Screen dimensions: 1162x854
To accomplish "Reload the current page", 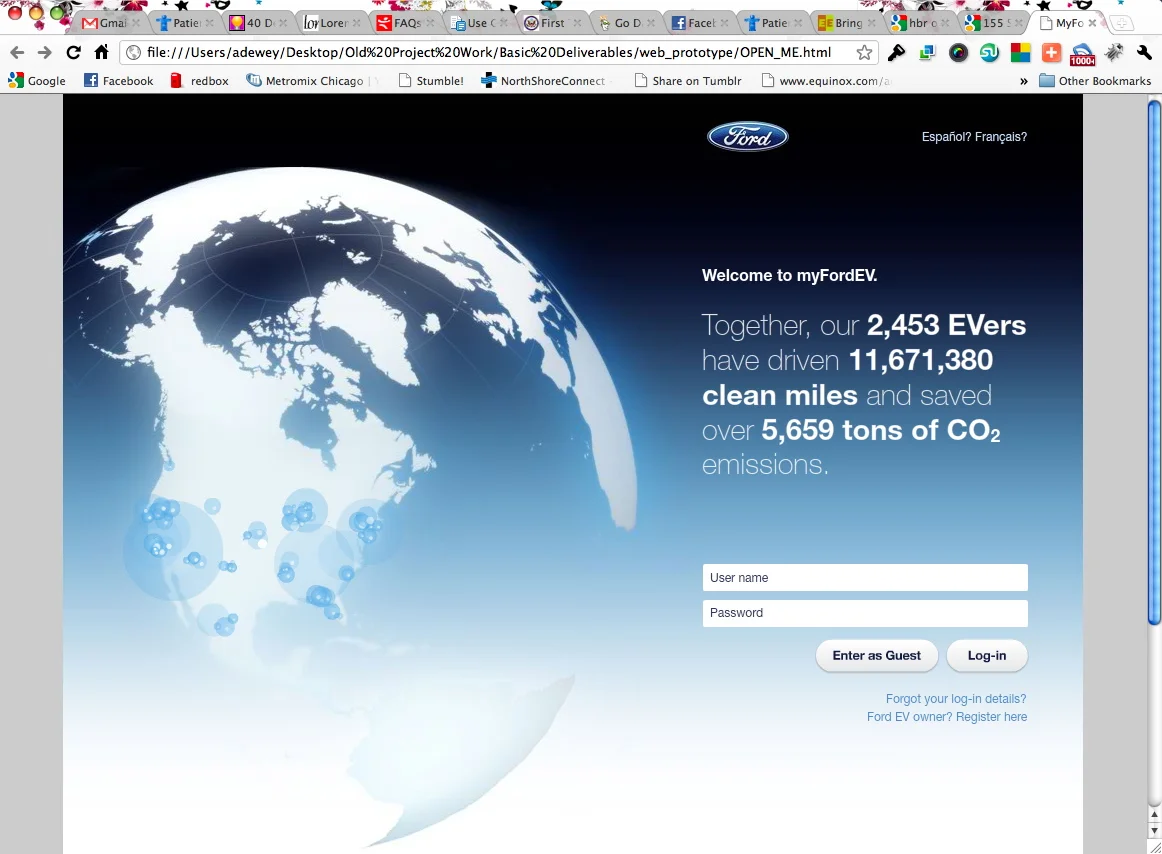I will [73, 53].
